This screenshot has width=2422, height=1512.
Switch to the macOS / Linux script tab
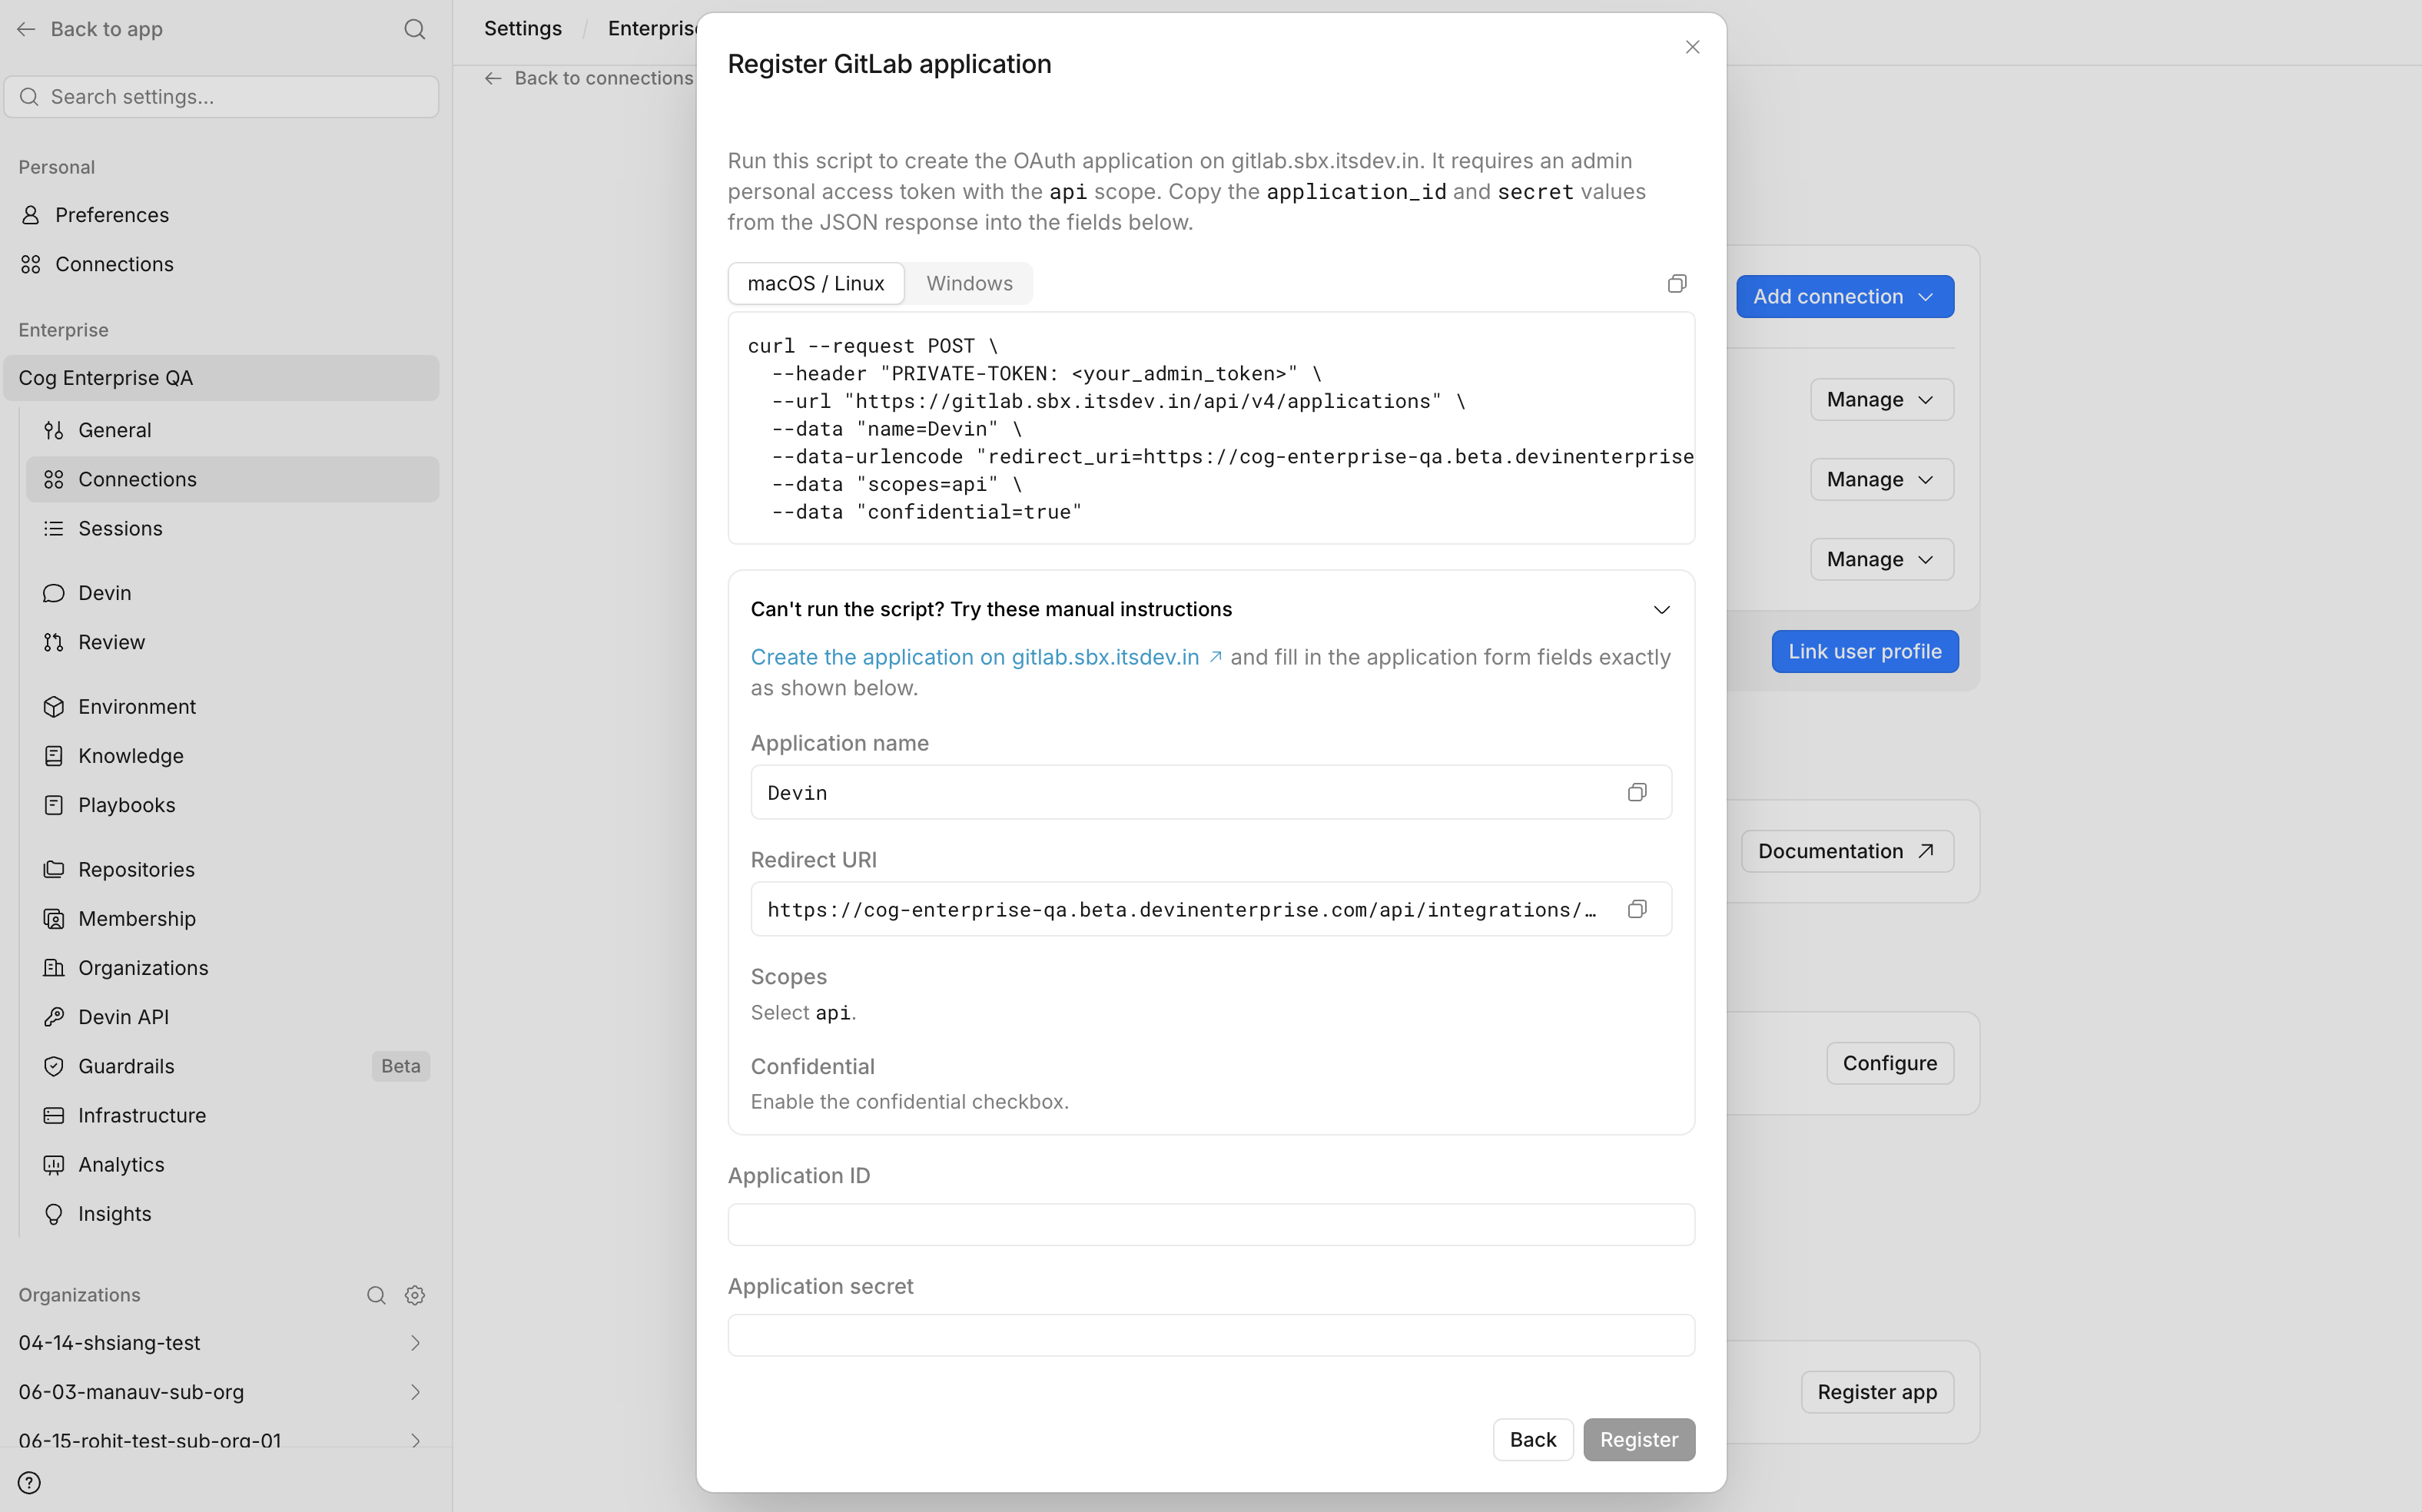(x=816, y=284)
